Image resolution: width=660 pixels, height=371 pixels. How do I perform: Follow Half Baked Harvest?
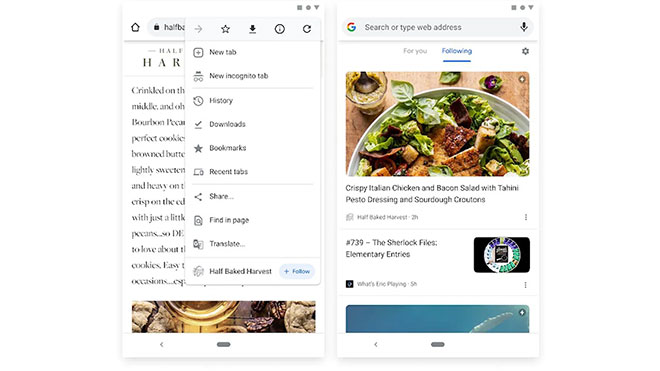297,272
